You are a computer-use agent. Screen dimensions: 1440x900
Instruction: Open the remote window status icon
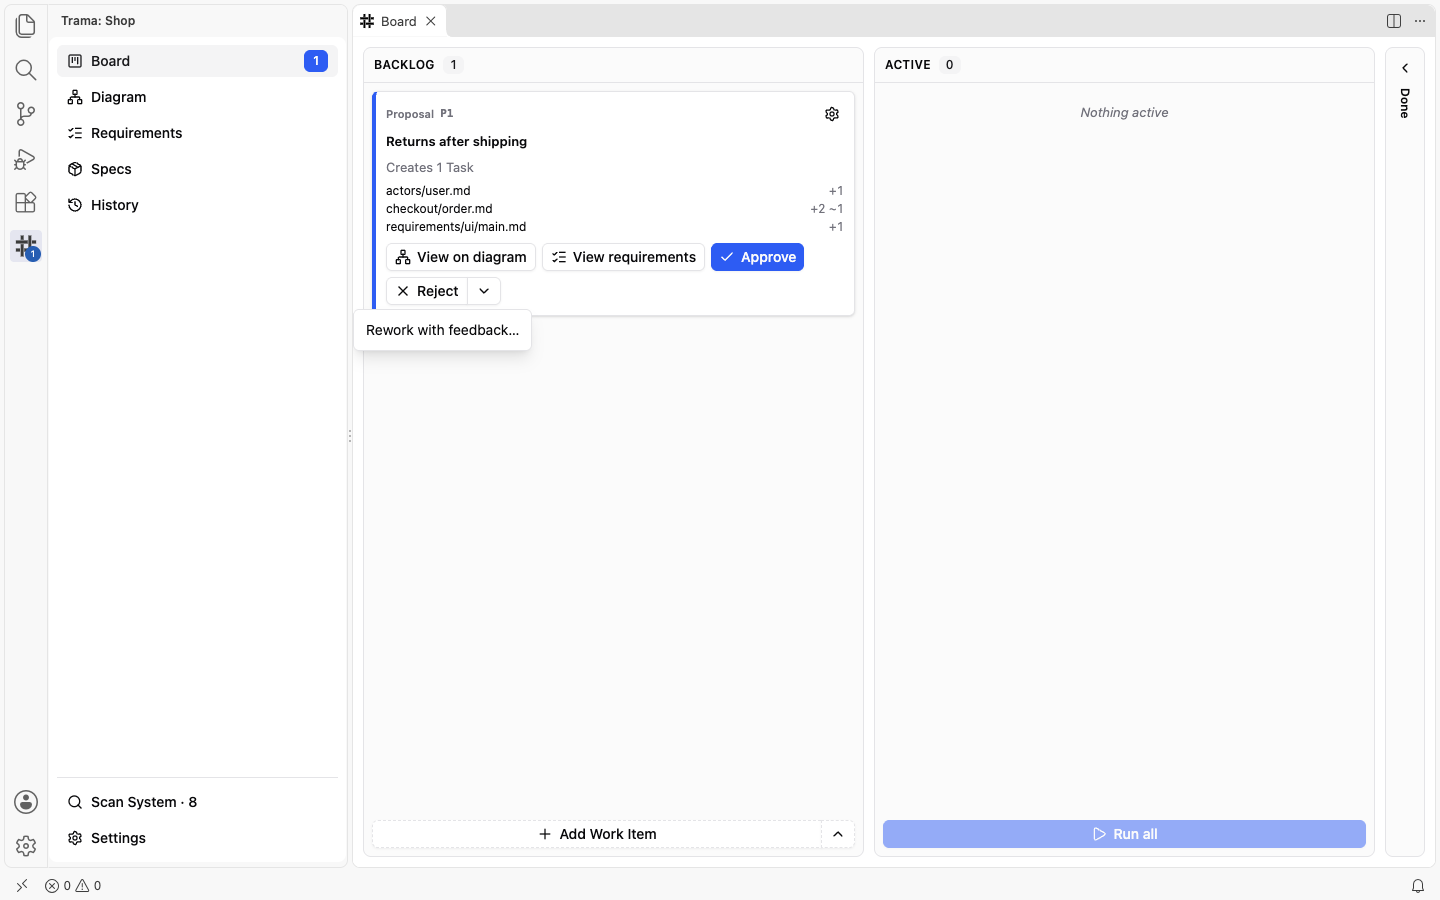click(22, 886)
